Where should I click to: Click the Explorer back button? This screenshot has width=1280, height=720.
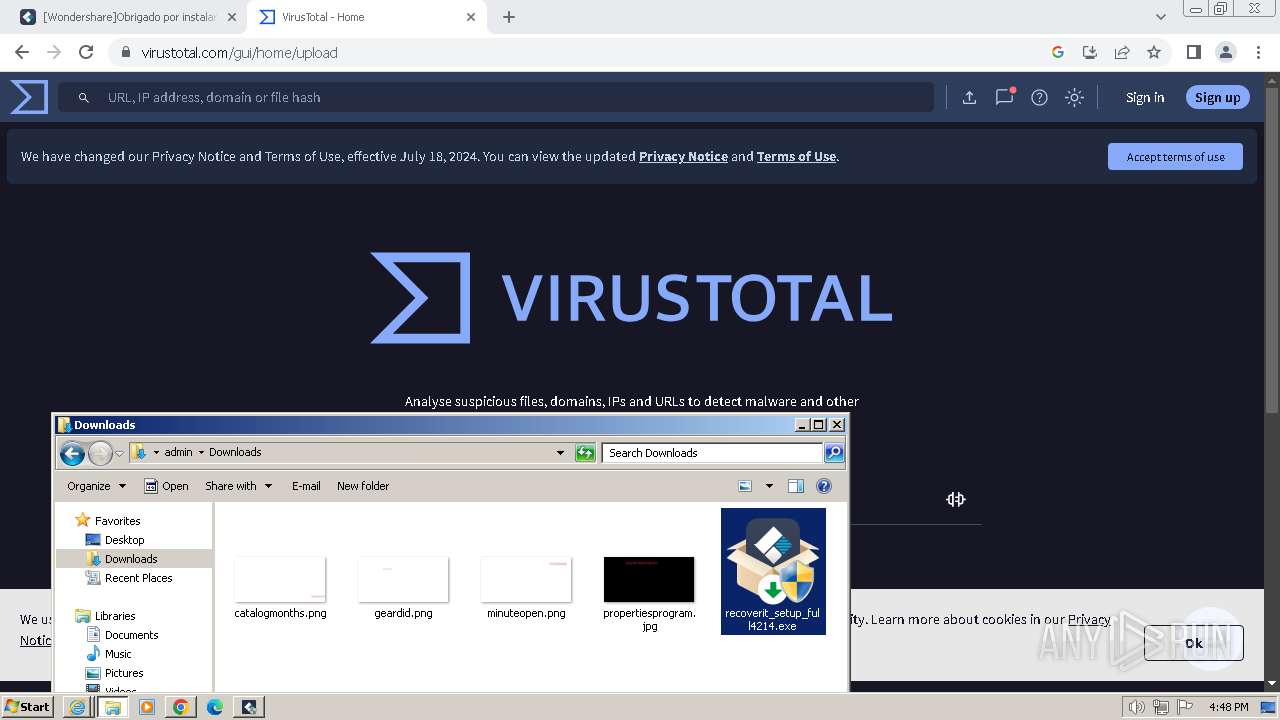click(72, 454)
